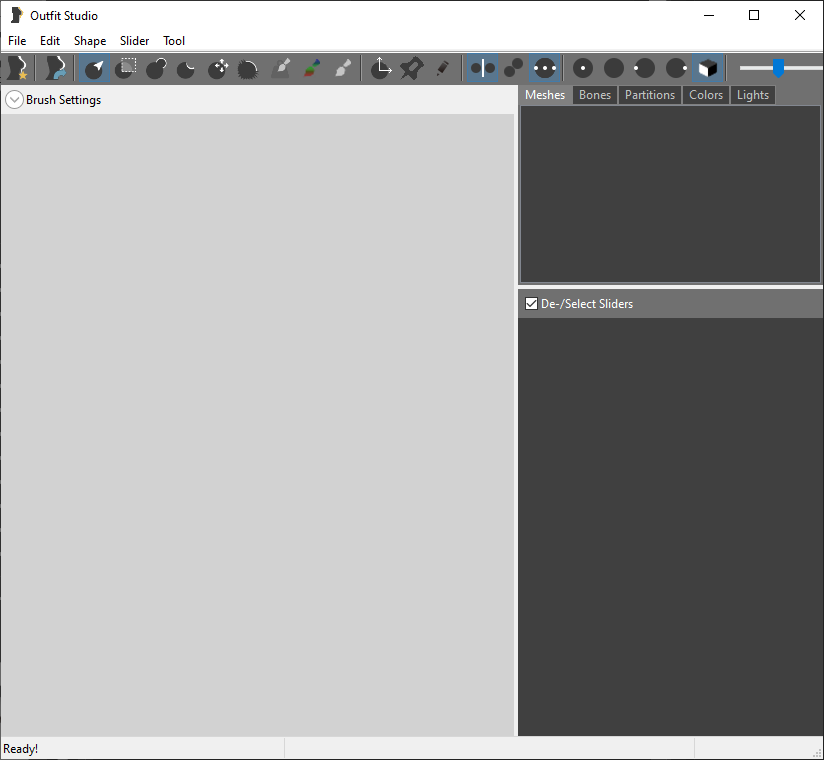This screenshot has height=760, width=824.
Task: Click the silhouette icon with blue arrow
Action: coord(55,68)
